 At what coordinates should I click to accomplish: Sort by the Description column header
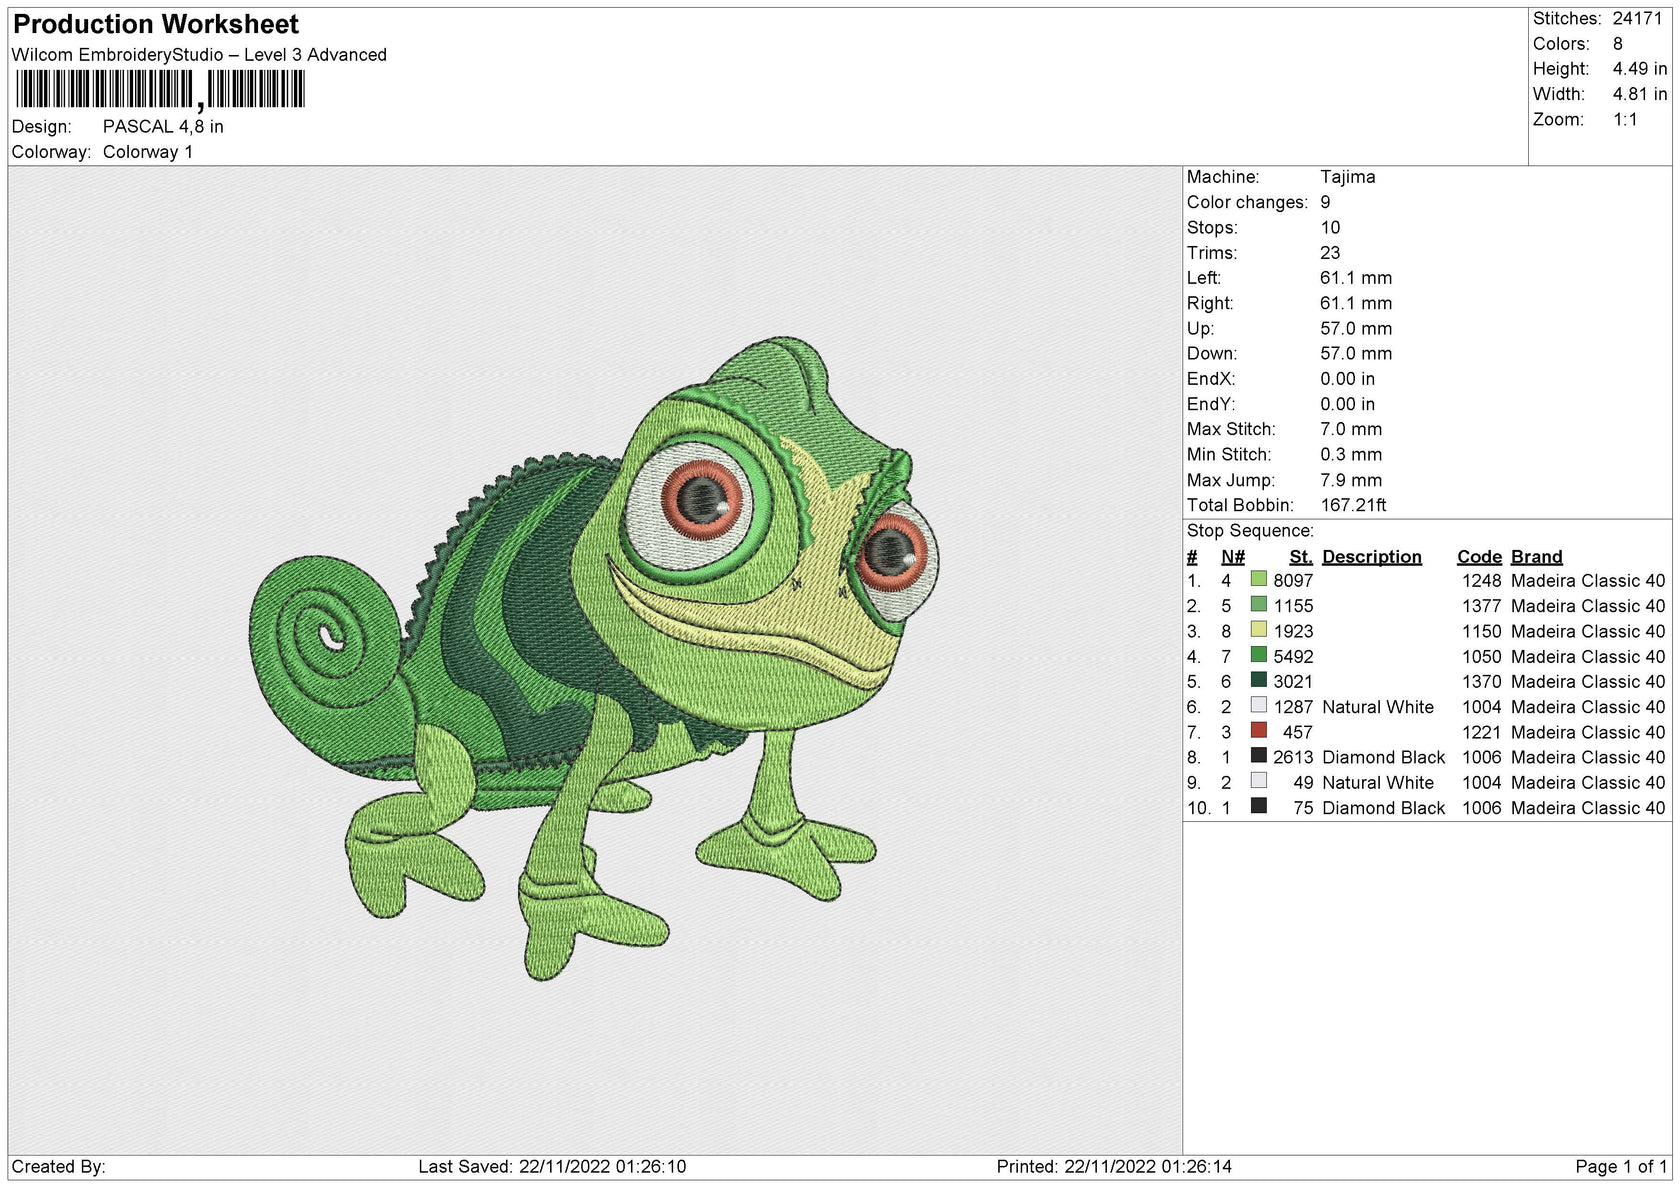[x=1372, y=556]
